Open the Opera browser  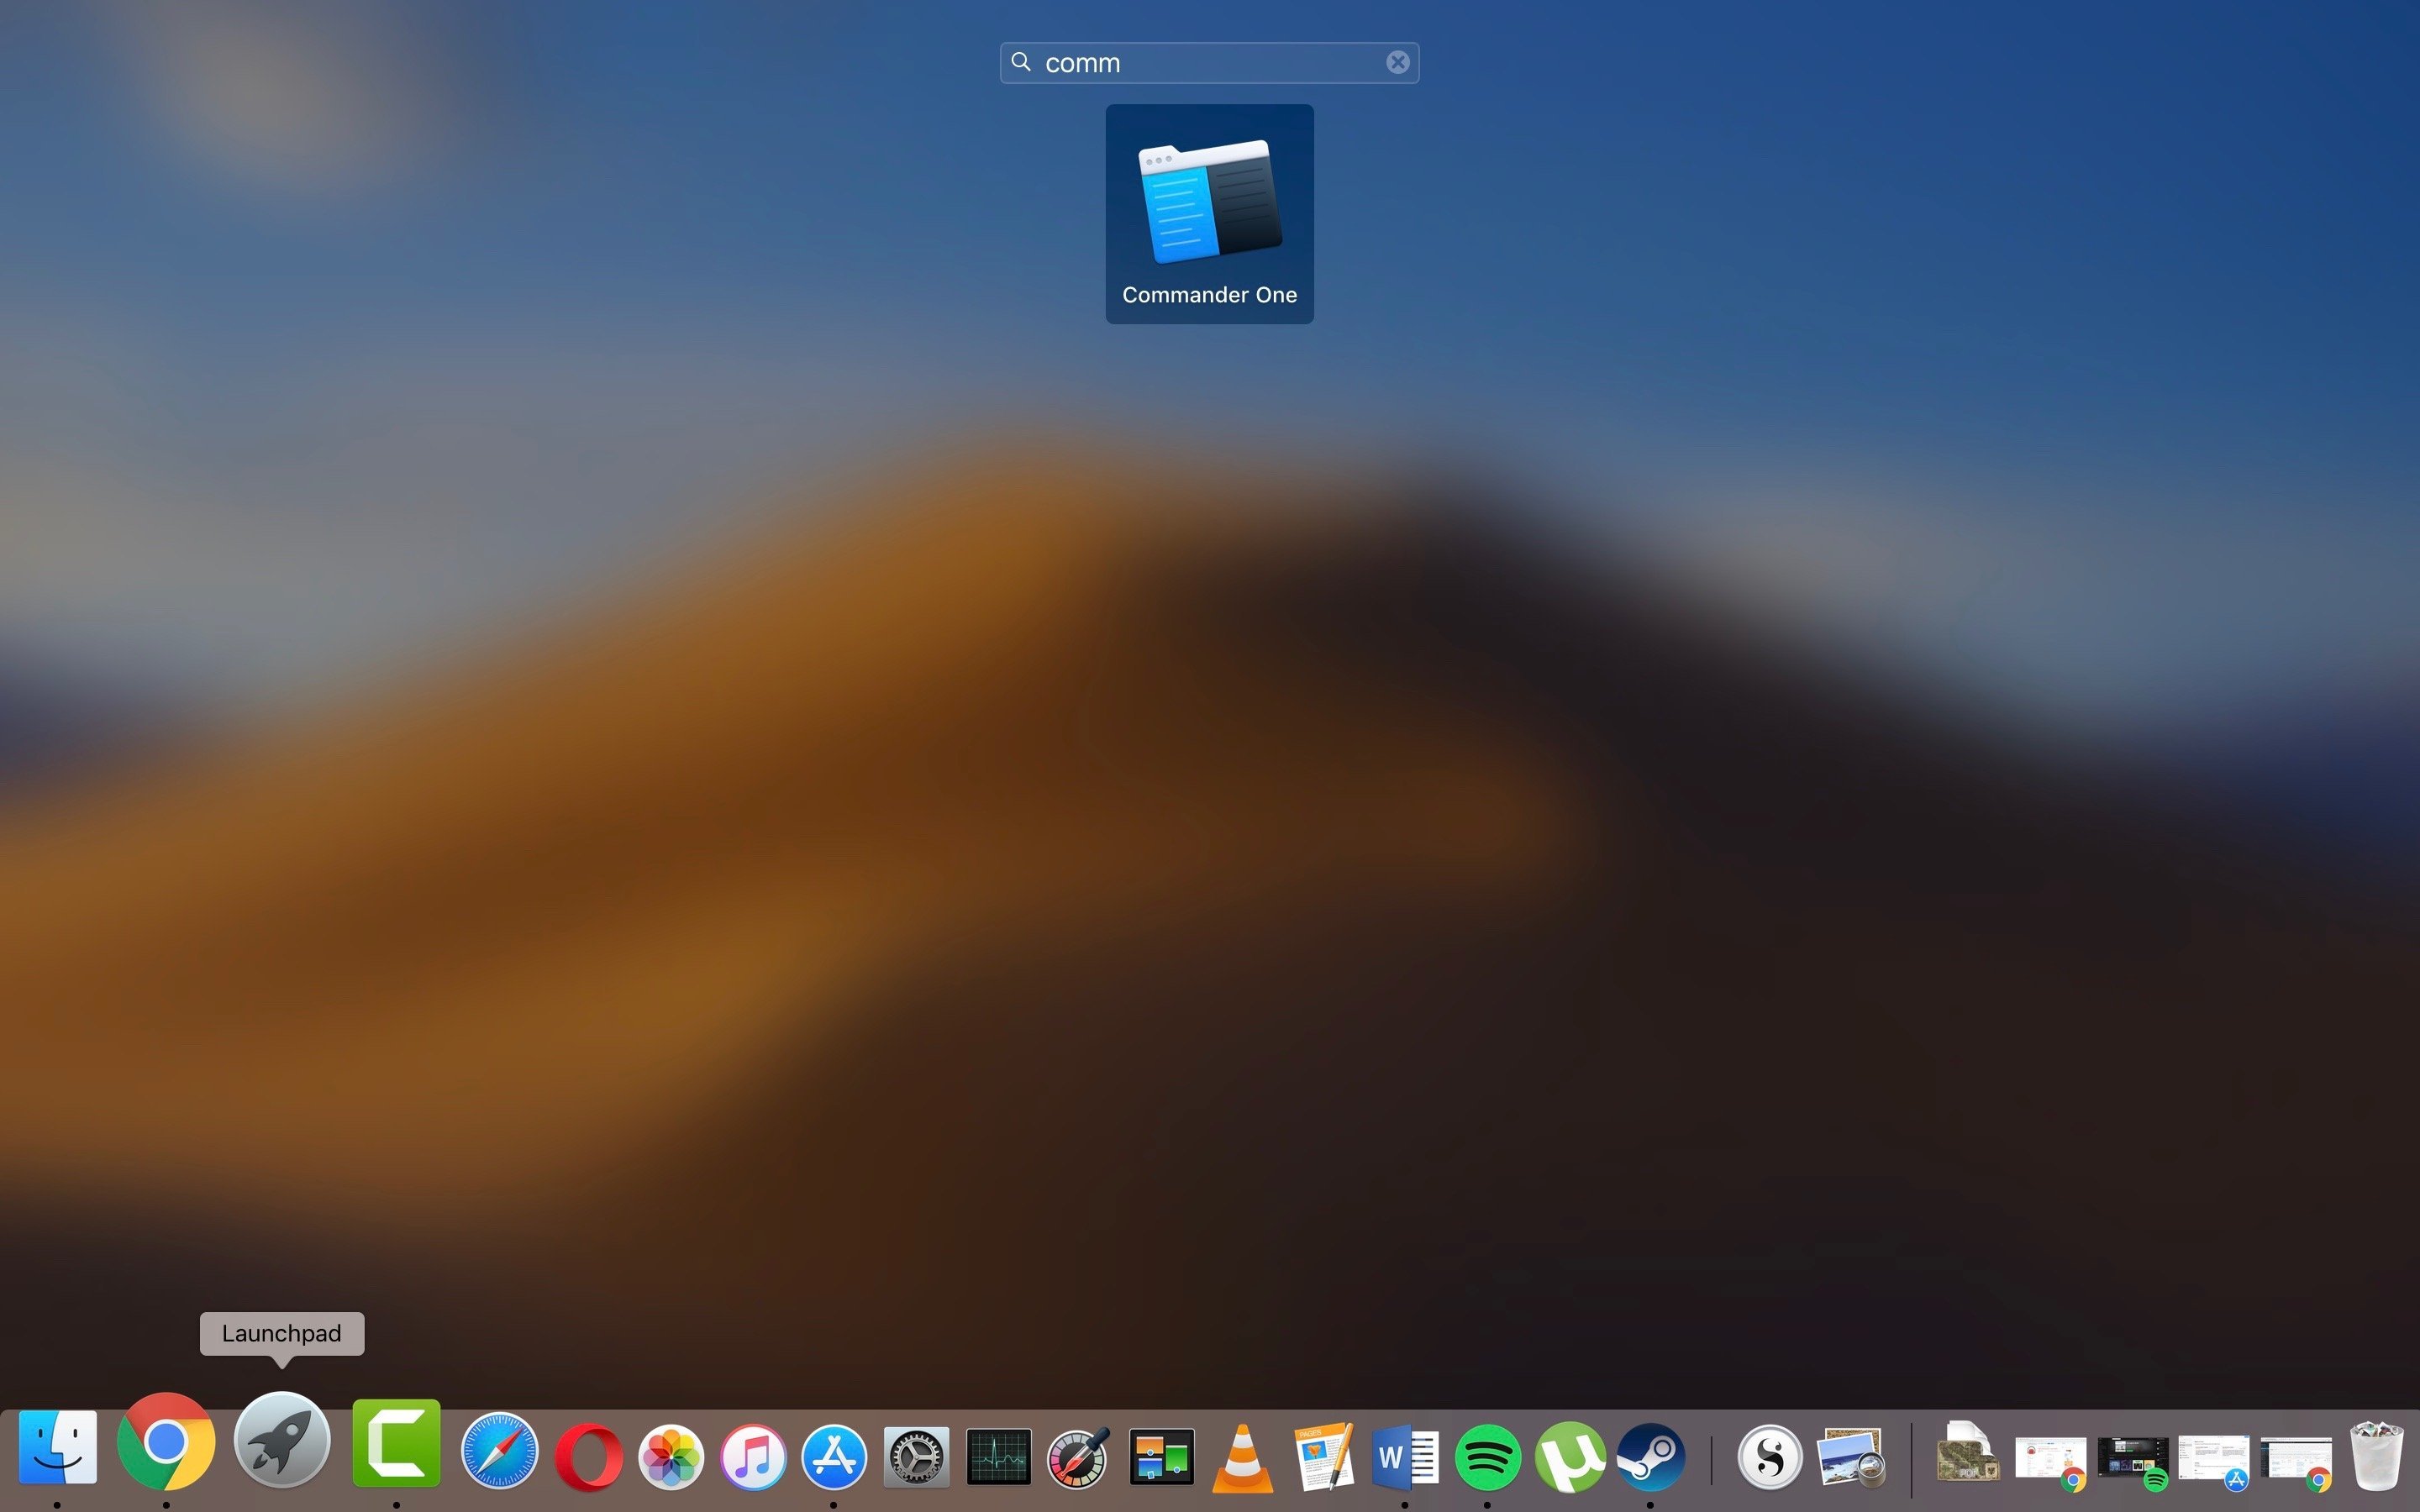(589, 1456)
